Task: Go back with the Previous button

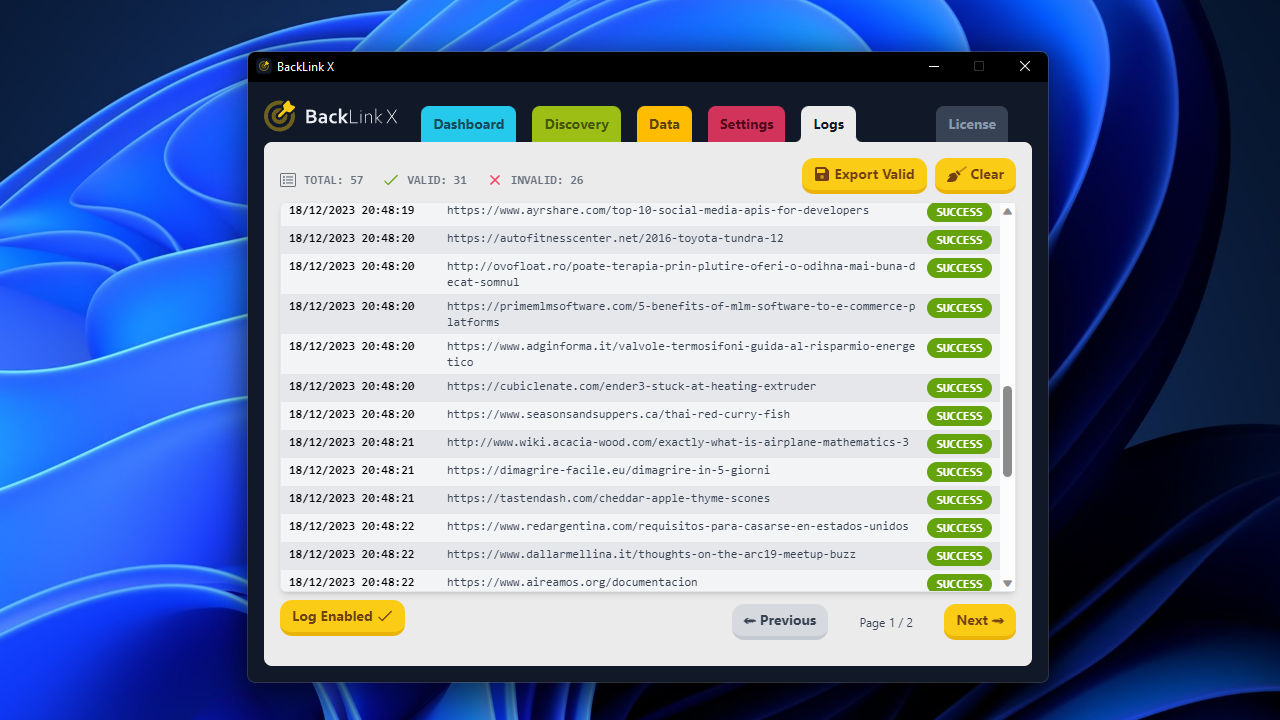Action: [x=779, y=621]
